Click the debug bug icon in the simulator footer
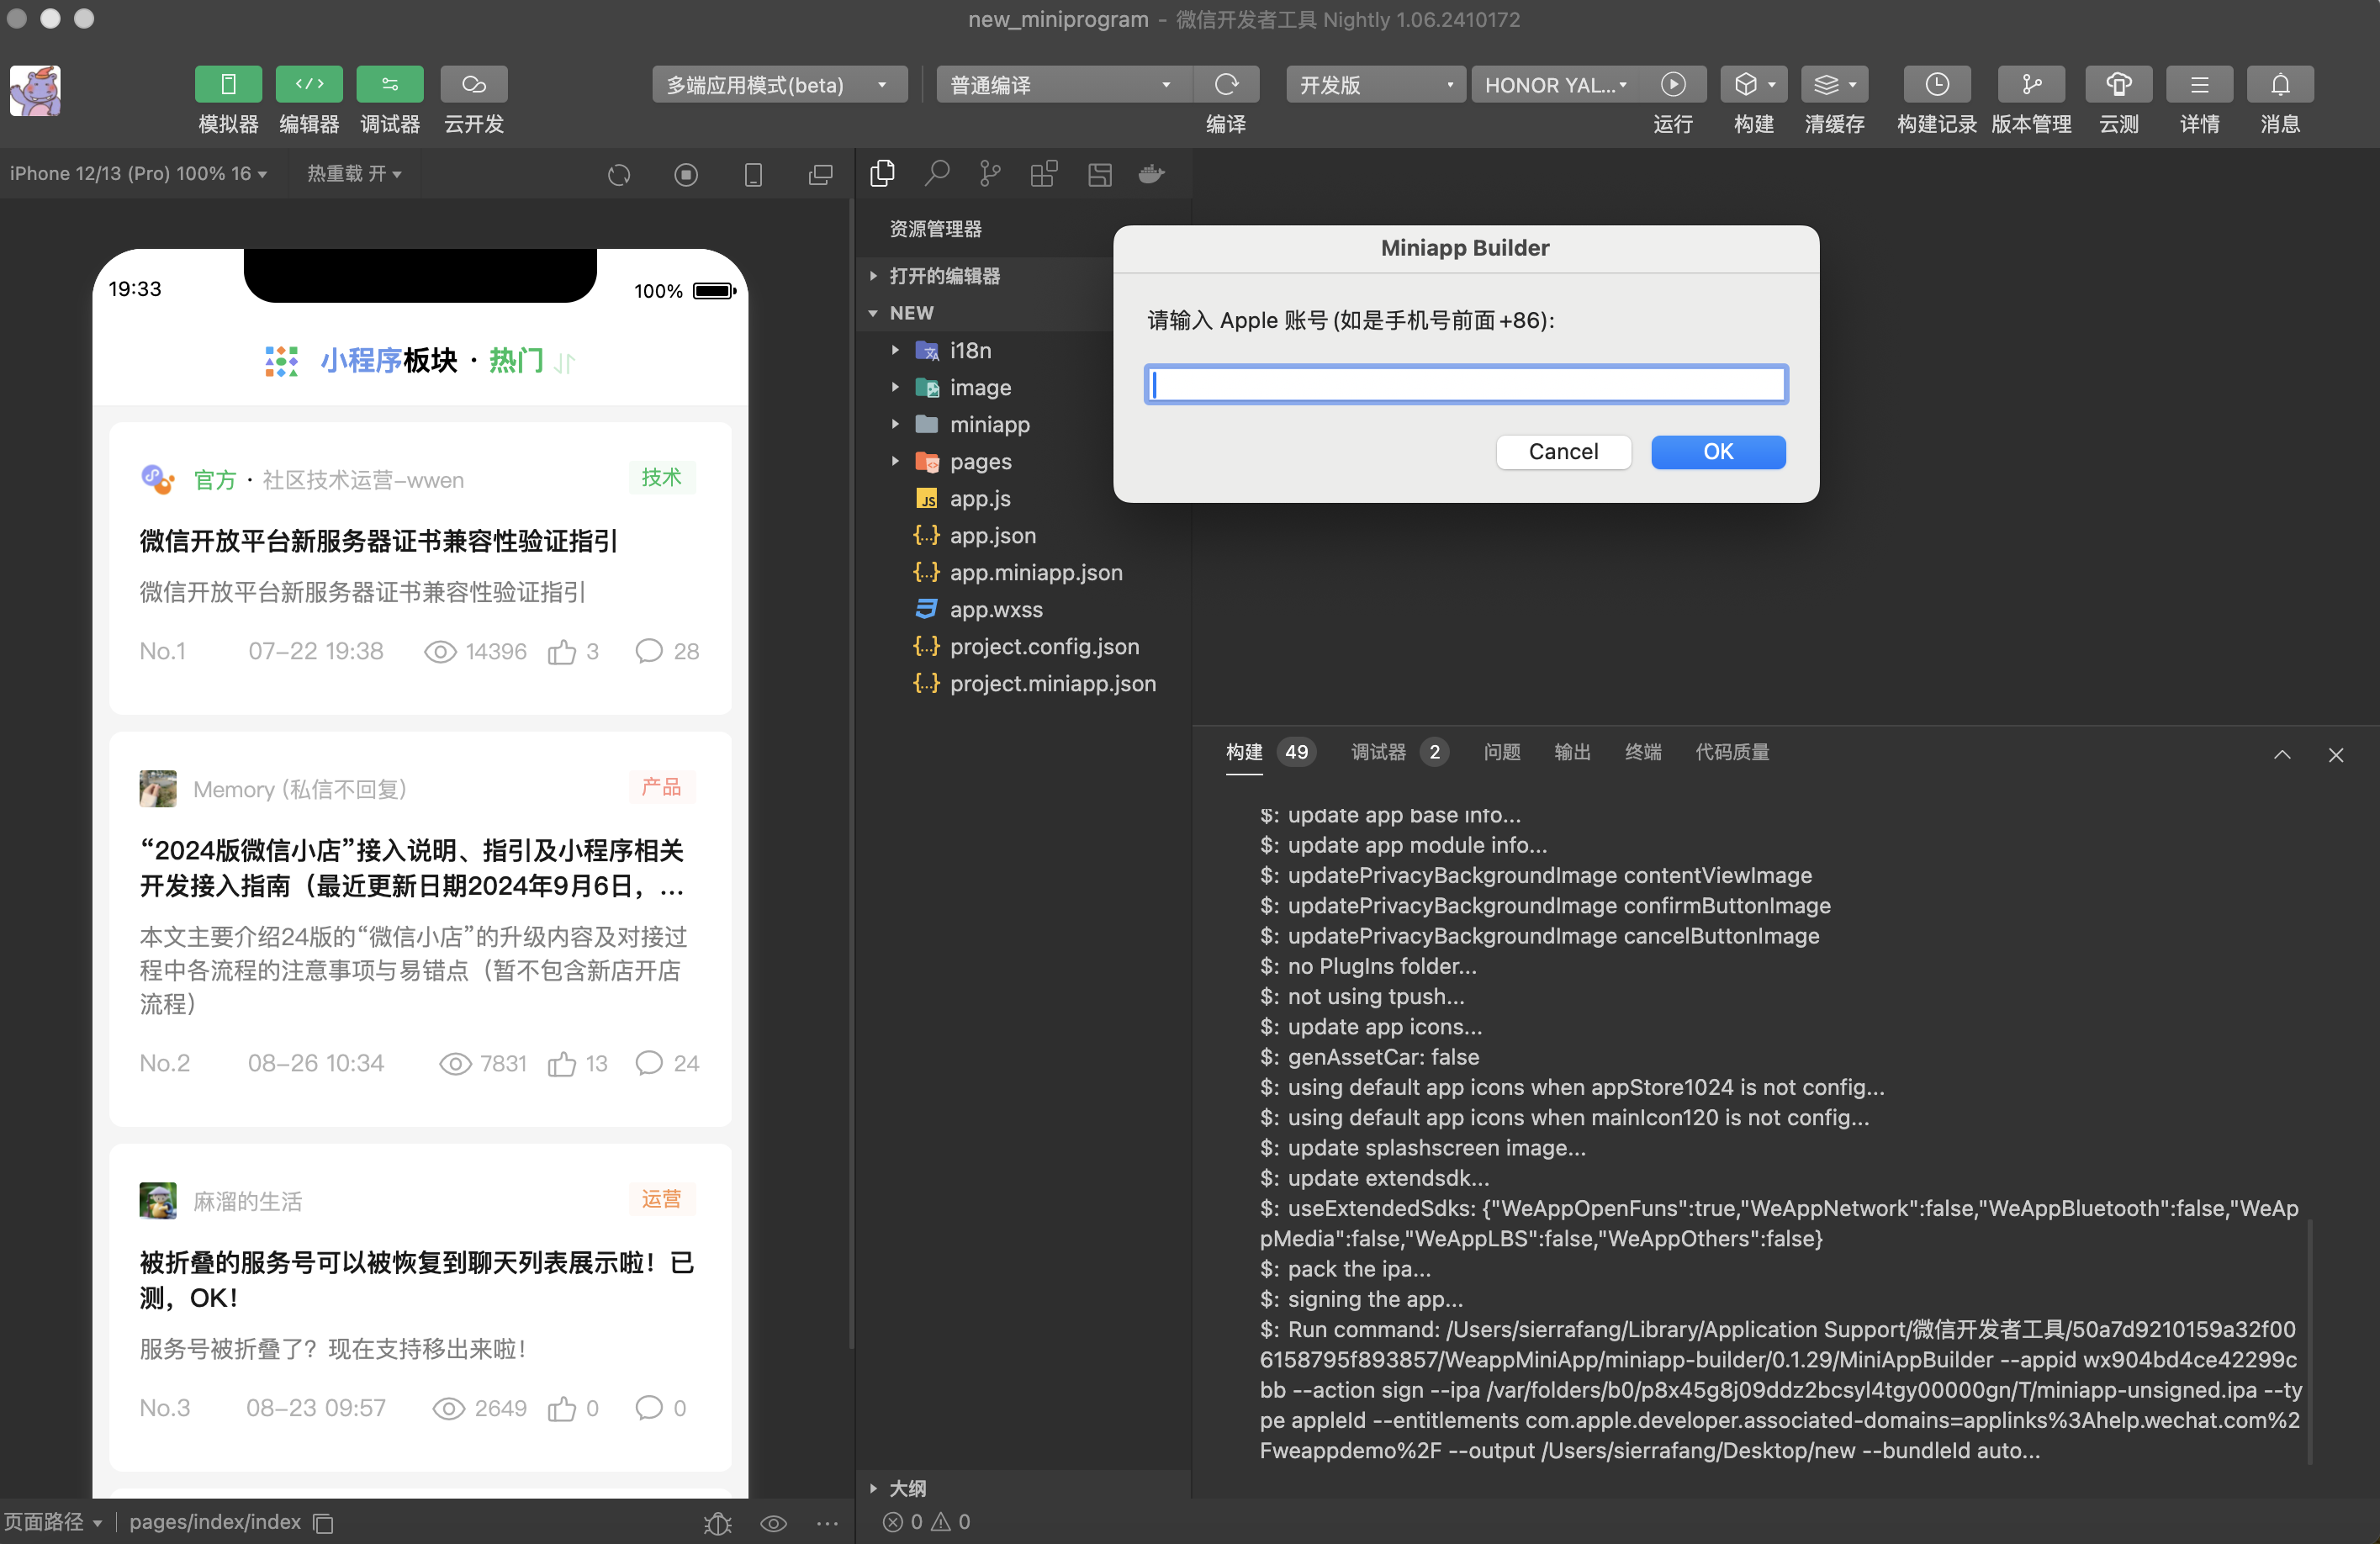This screenshot has height=1544, width=2380. click(718, 1523)
